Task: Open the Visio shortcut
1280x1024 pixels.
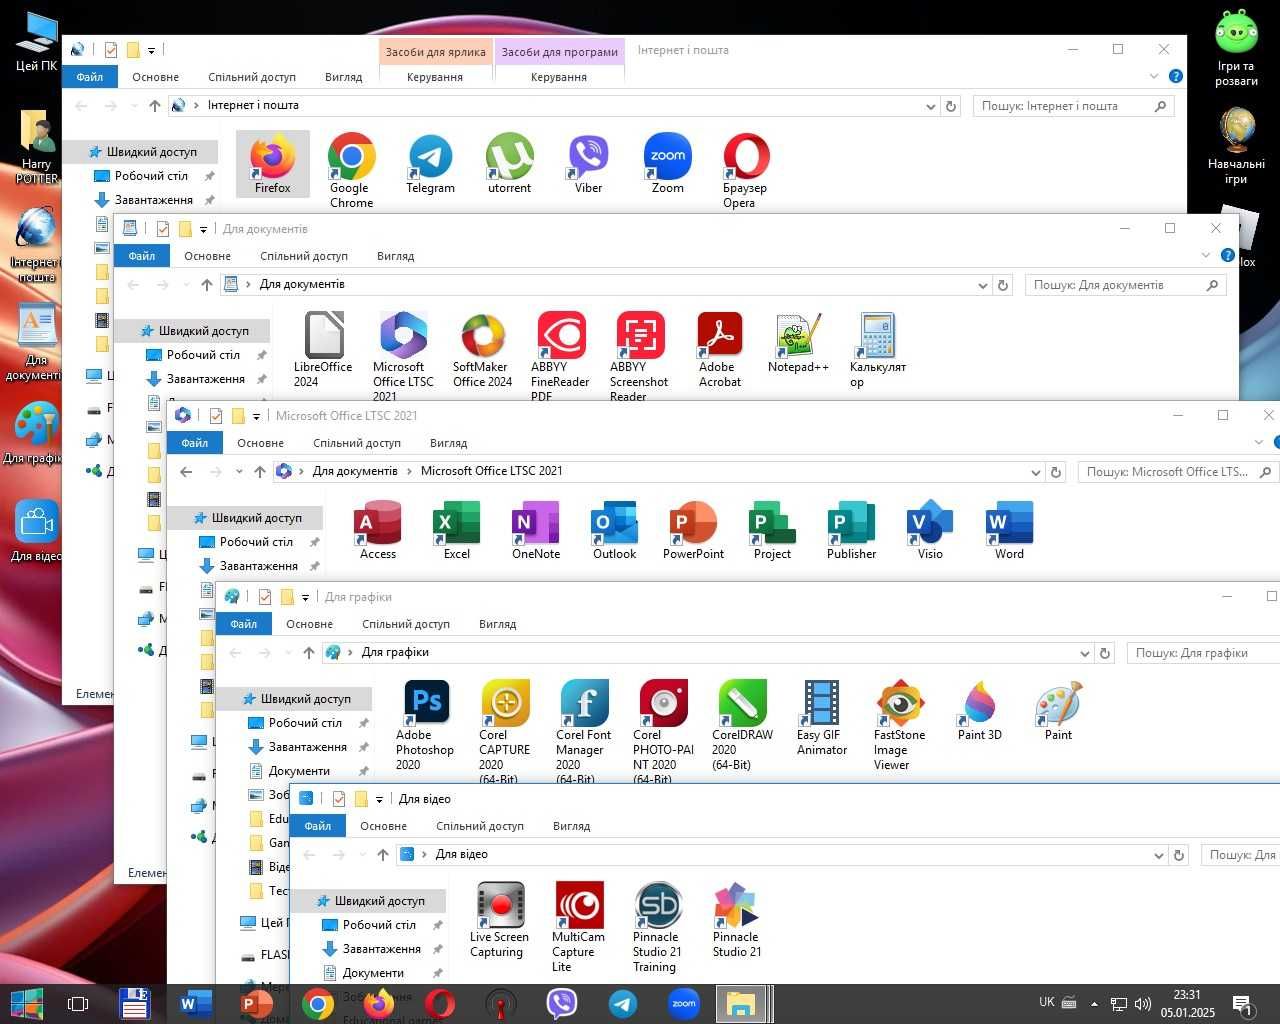Action: pos(930,529)
